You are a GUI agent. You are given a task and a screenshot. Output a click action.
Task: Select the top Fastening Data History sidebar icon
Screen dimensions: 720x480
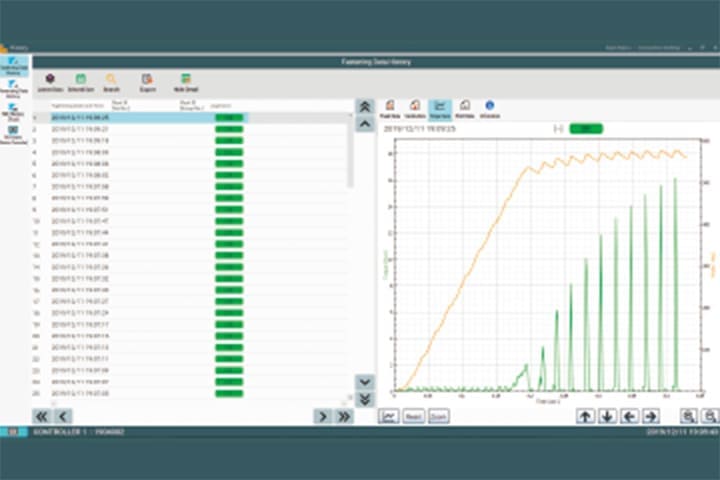click(x=13, y=65)
